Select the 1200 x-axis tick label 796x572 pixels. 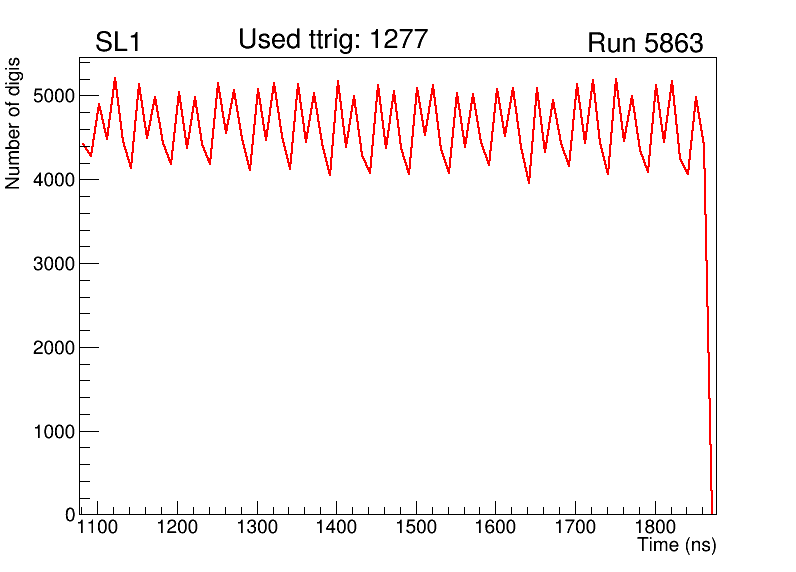coord(177,528)
